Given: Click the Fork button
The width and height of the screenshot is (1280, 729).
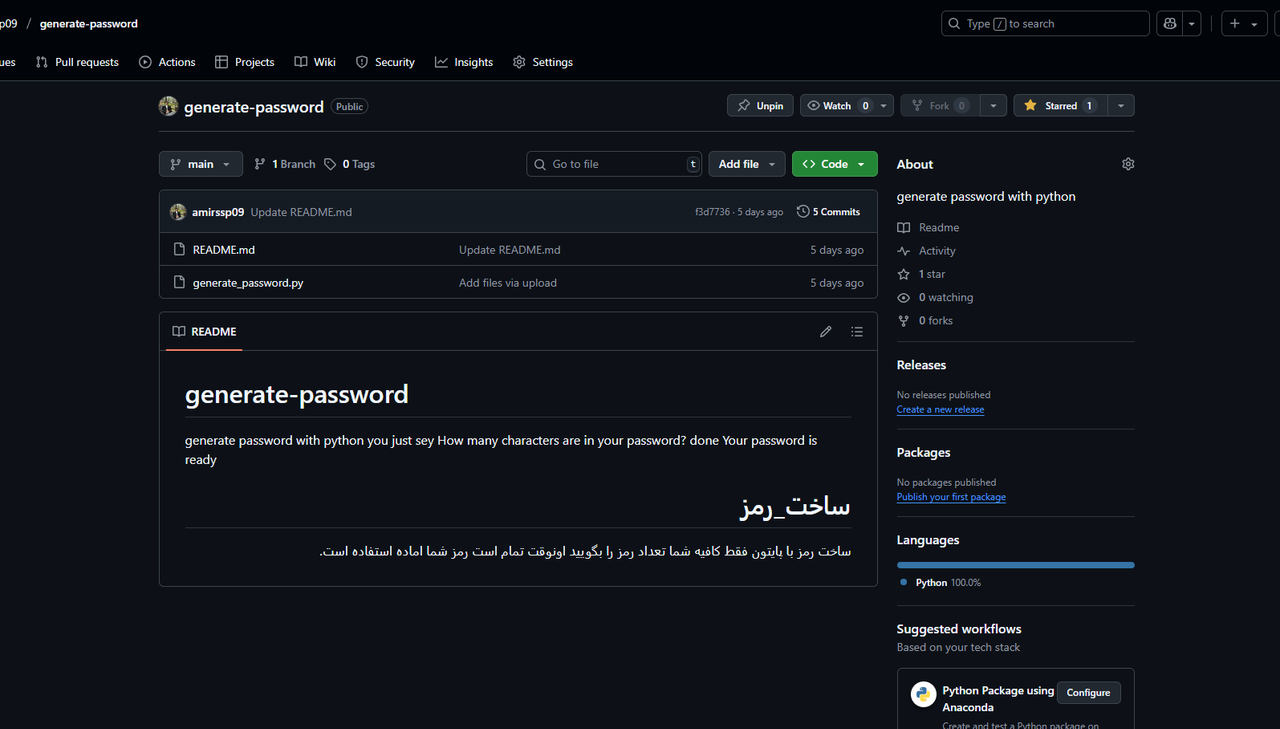Looking at the screenshot, I should coord(939,106).
